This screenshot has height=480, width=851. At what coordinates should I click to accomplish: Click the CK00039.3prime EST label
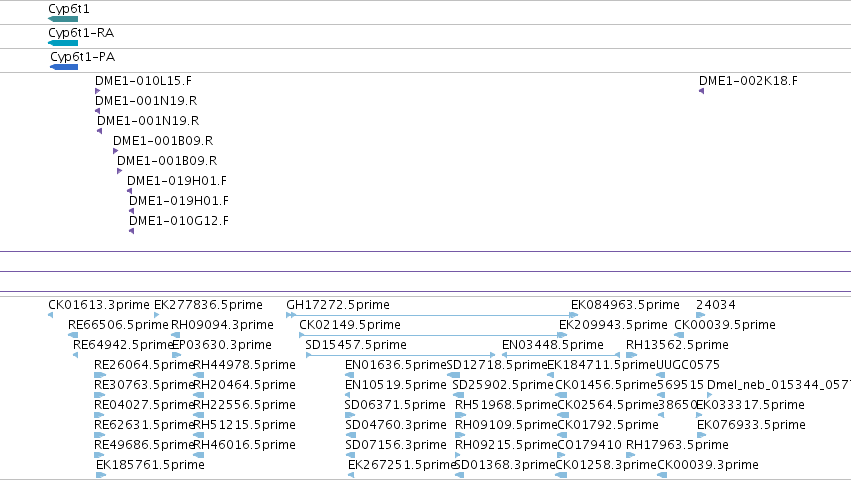(708, 466)
